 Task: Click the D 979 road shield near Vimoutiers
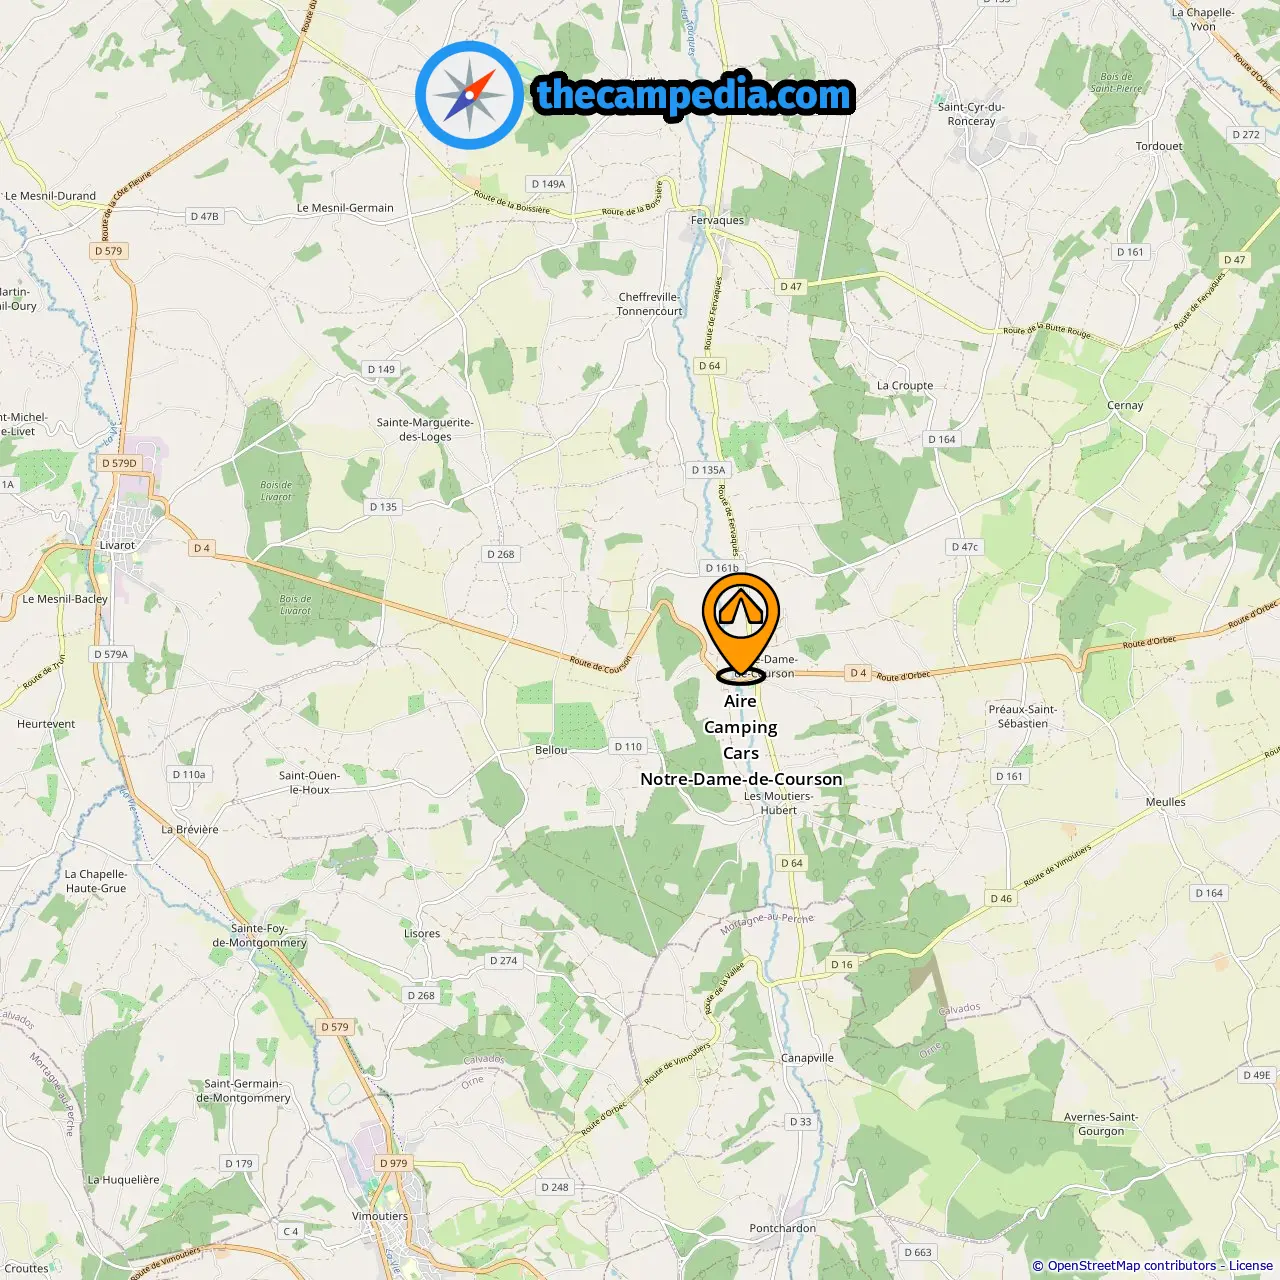click(x=394, y=1163)
